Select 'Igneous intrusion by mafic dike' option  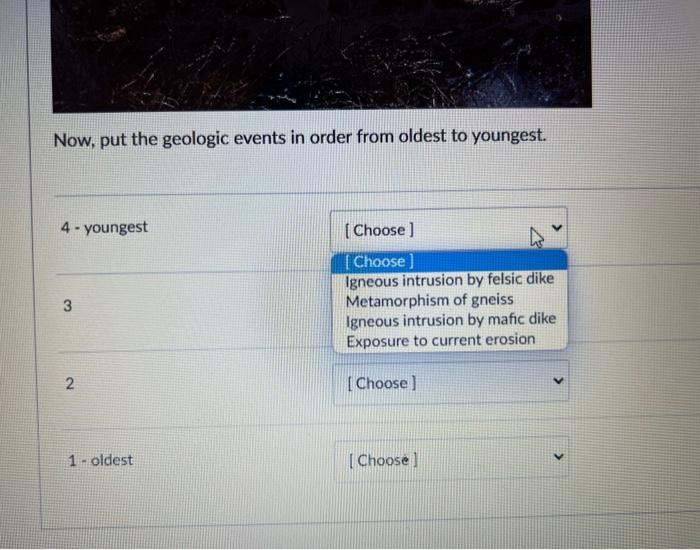click(450, 320)
